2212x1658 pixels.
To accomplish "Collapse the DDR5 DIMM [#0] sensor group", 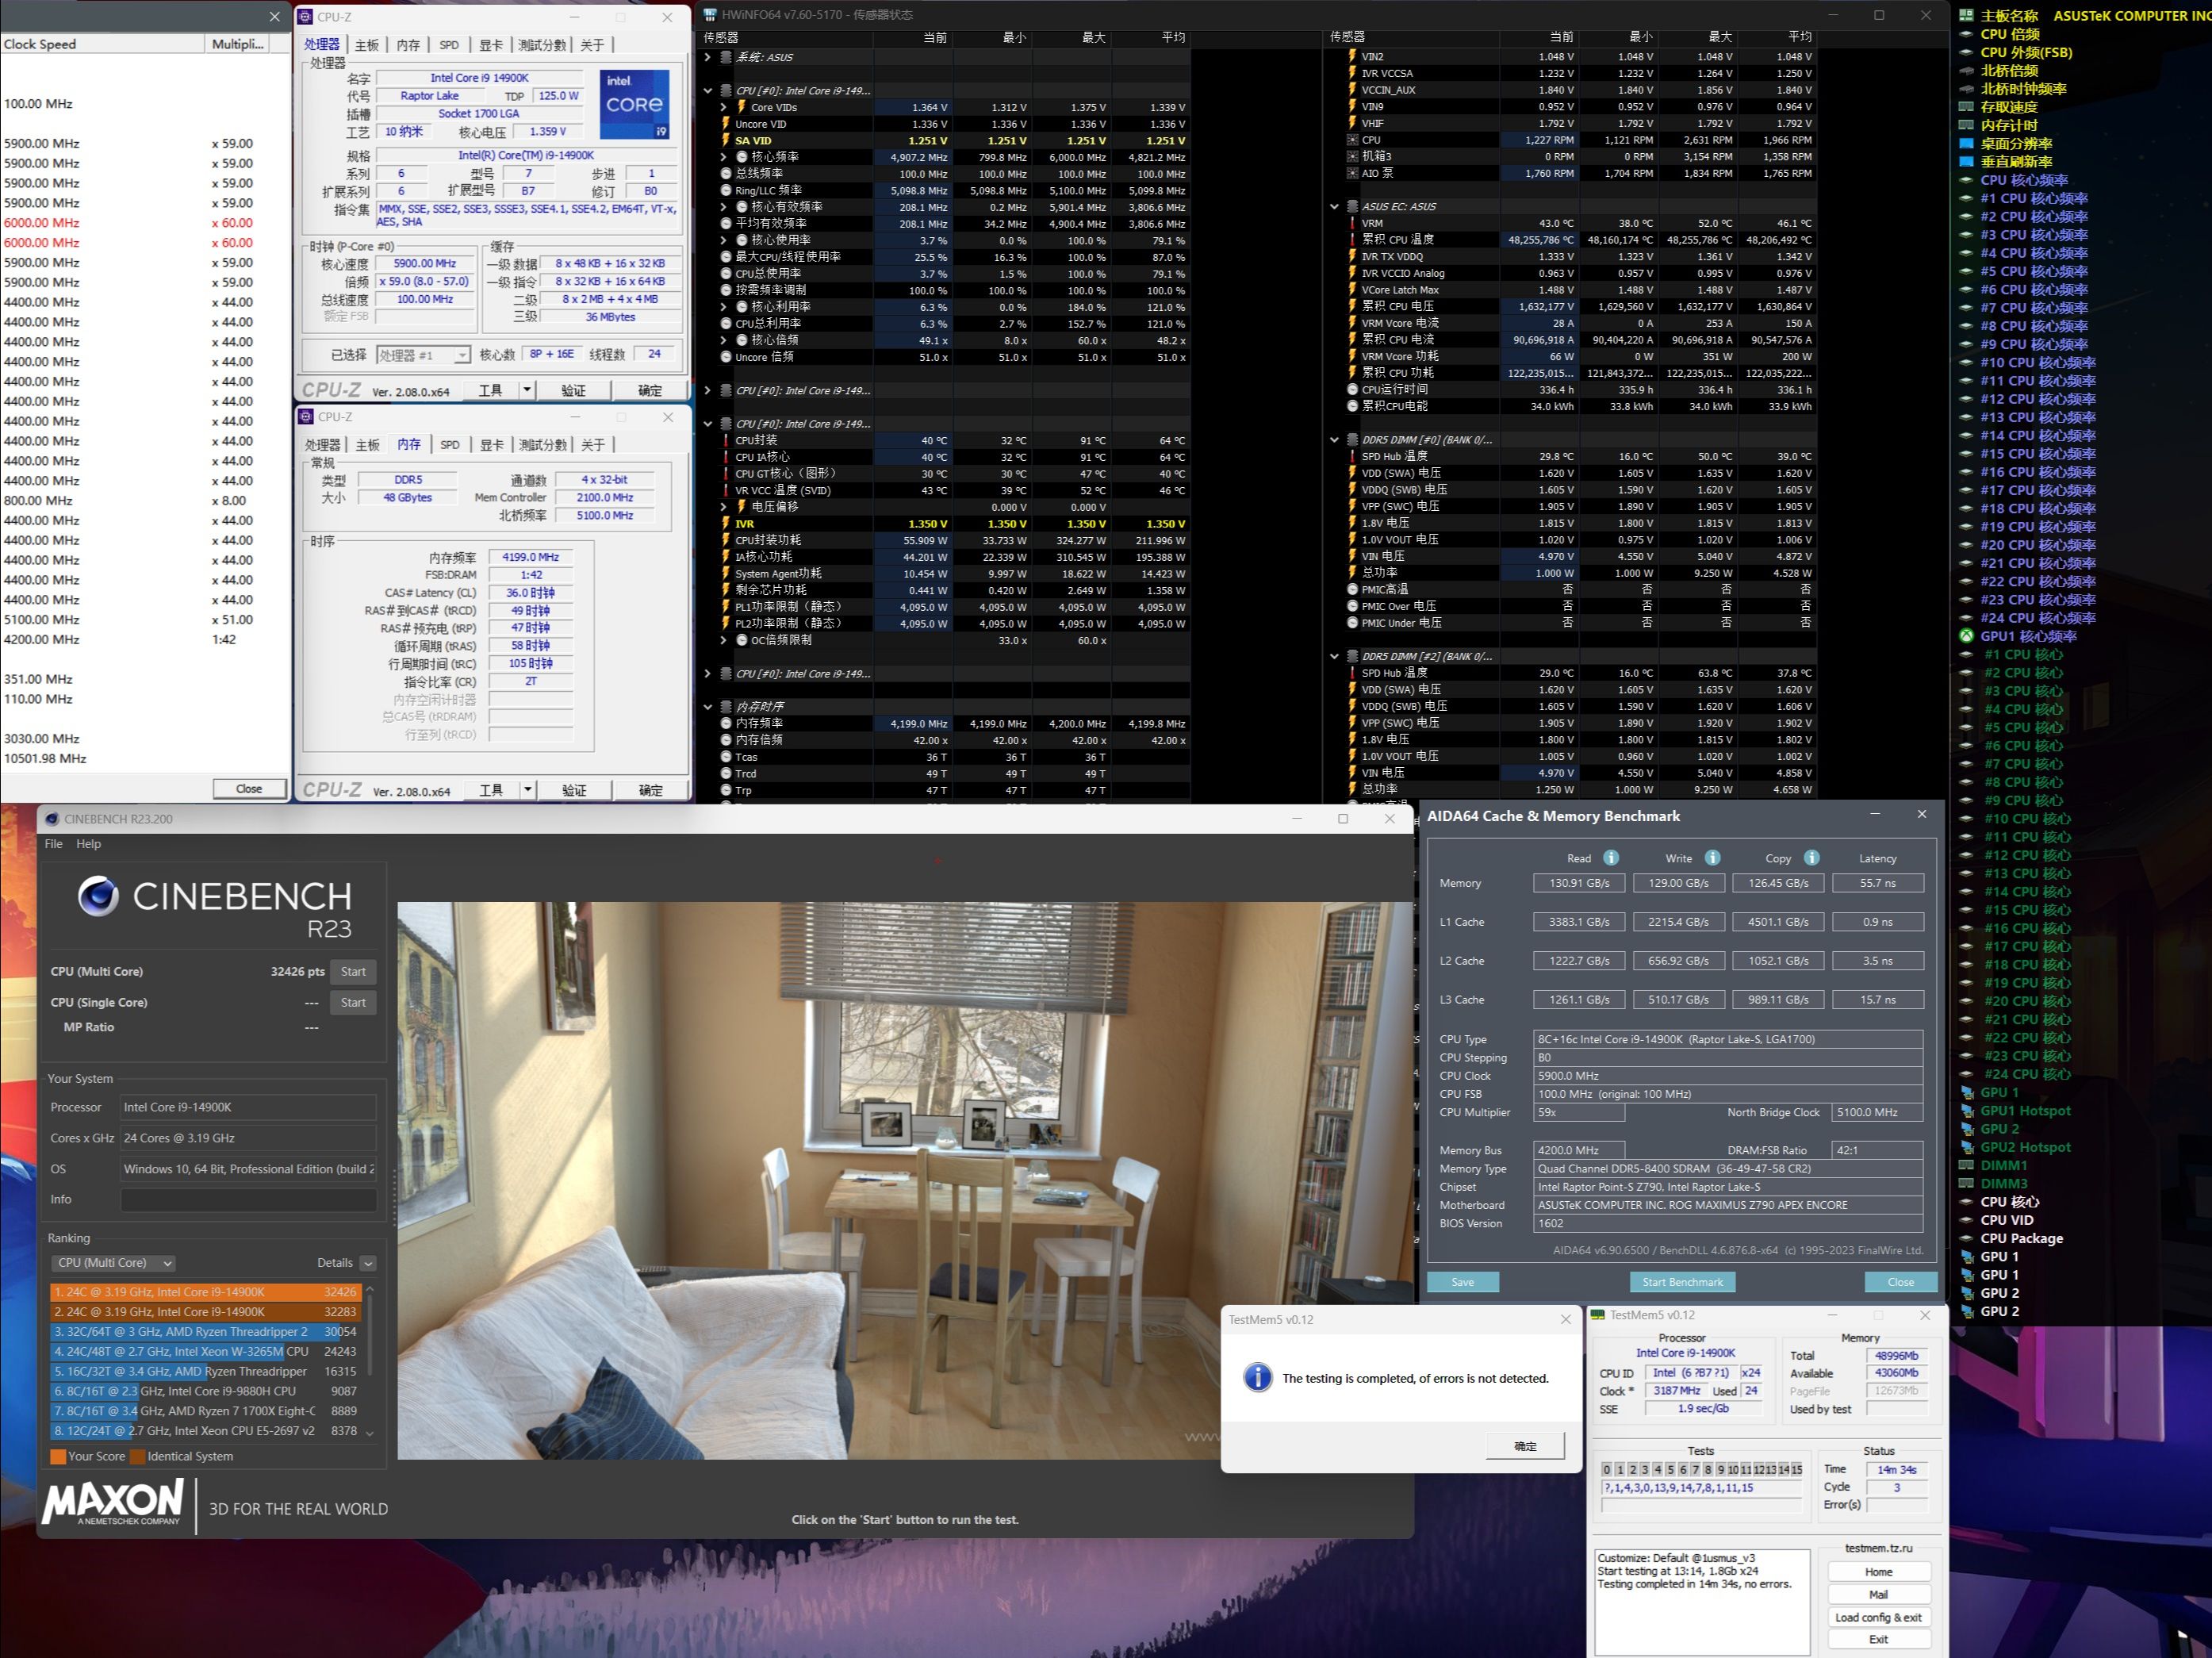I will tap(1334, 440).
